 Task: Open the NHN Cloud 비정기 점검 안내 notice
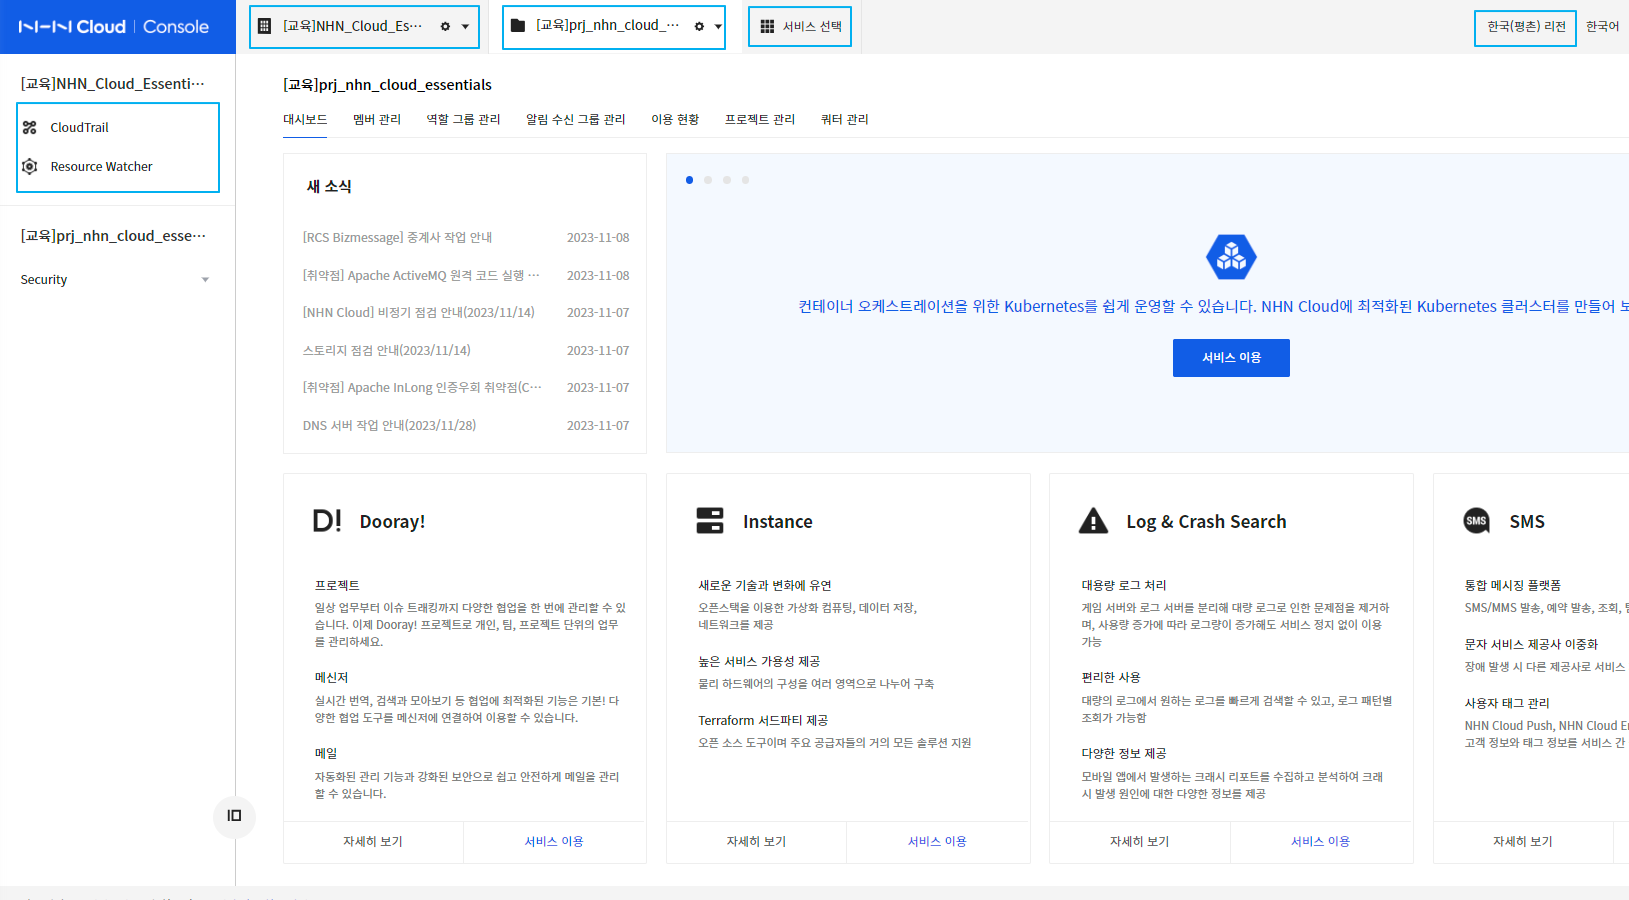[419, 313]
